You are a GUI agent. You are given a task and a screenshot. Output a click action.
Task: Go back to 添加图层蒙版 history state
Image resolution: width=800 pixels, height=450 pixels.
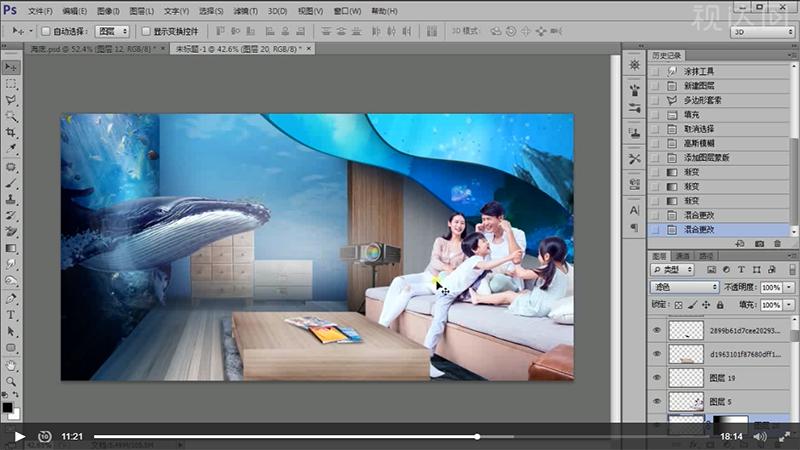pyautogui.click(x=706, y=158)
